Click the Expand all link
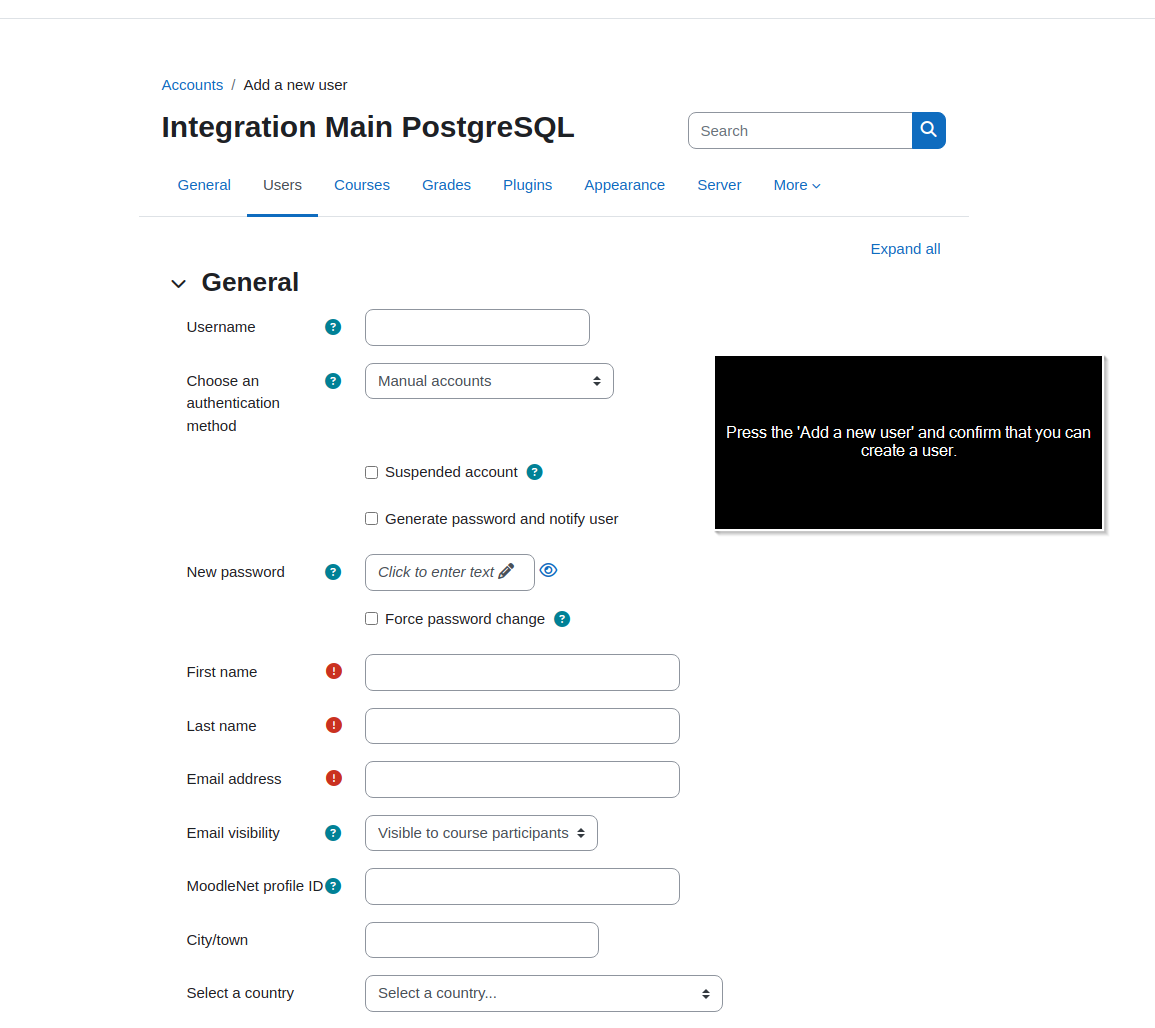Screen dimensions: 1155x1028 point(905,249)
